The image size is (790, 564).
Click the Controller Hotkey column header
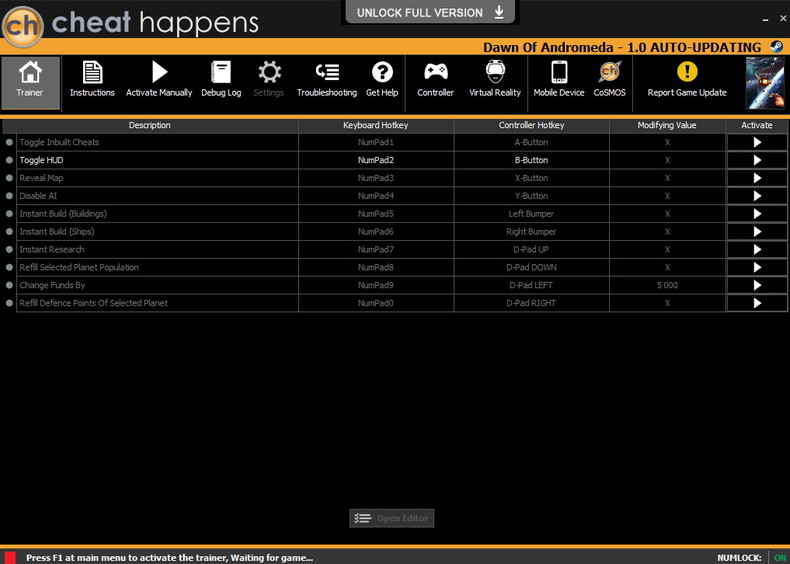pos(532,126)
